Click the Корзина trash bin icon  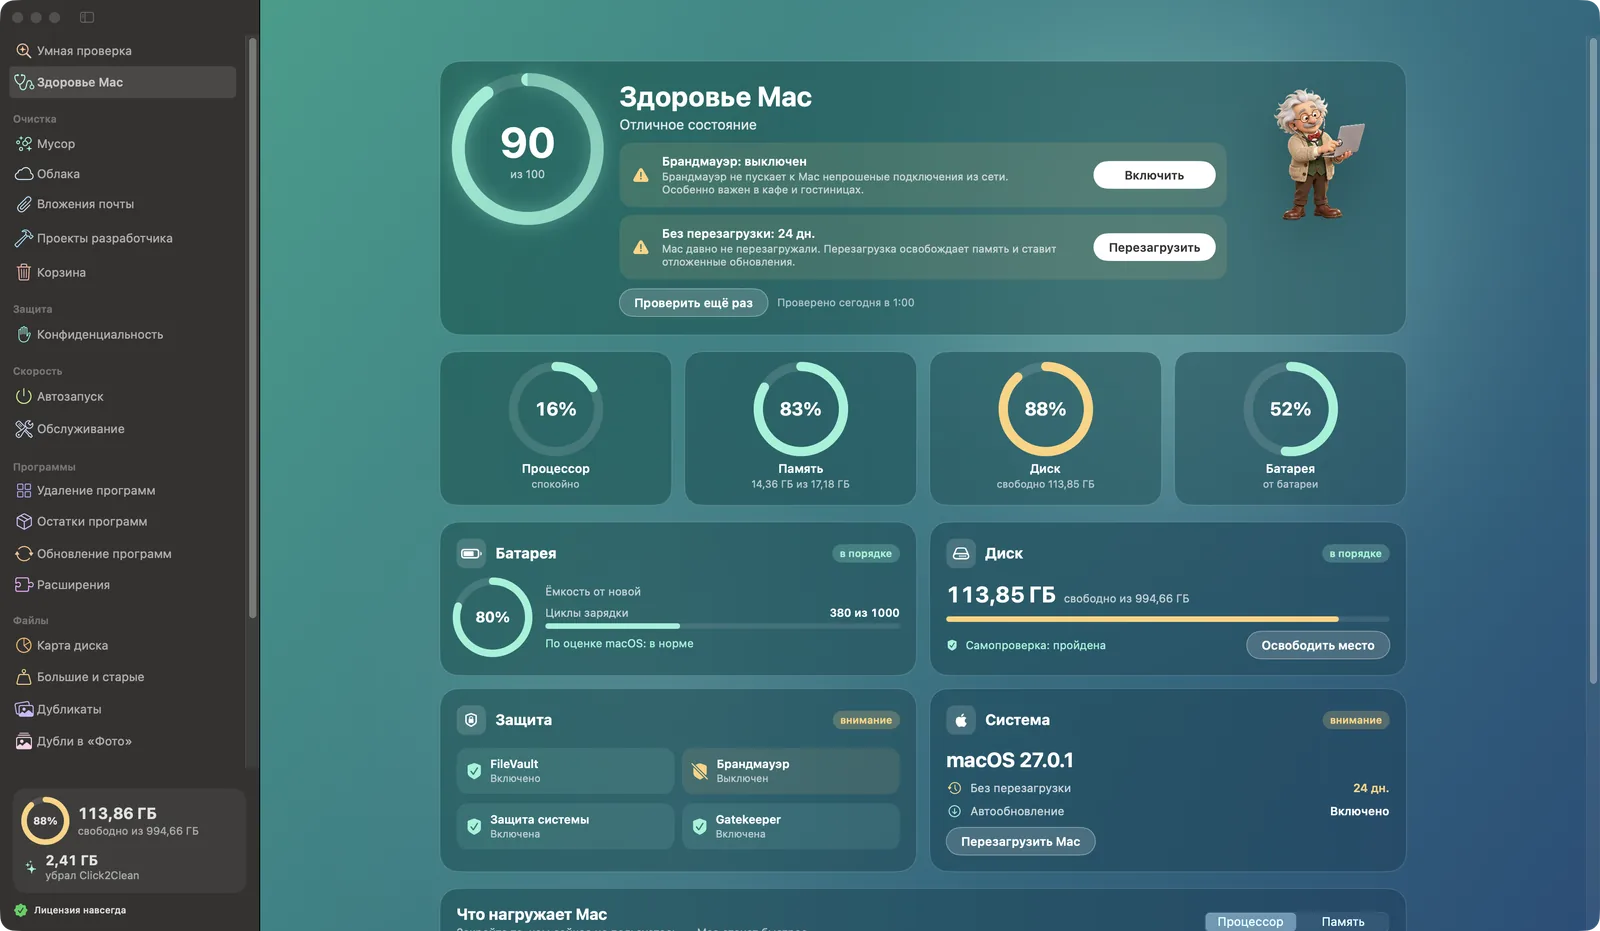24,272
